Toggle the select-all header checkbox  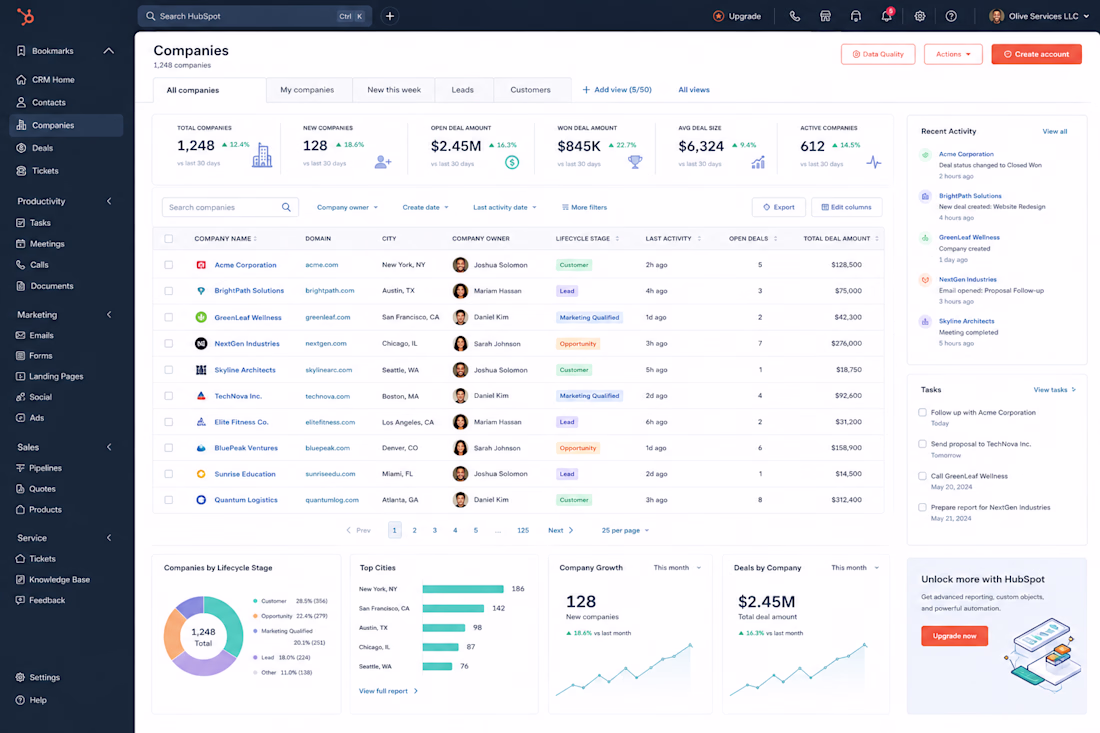tap(168, 238)
